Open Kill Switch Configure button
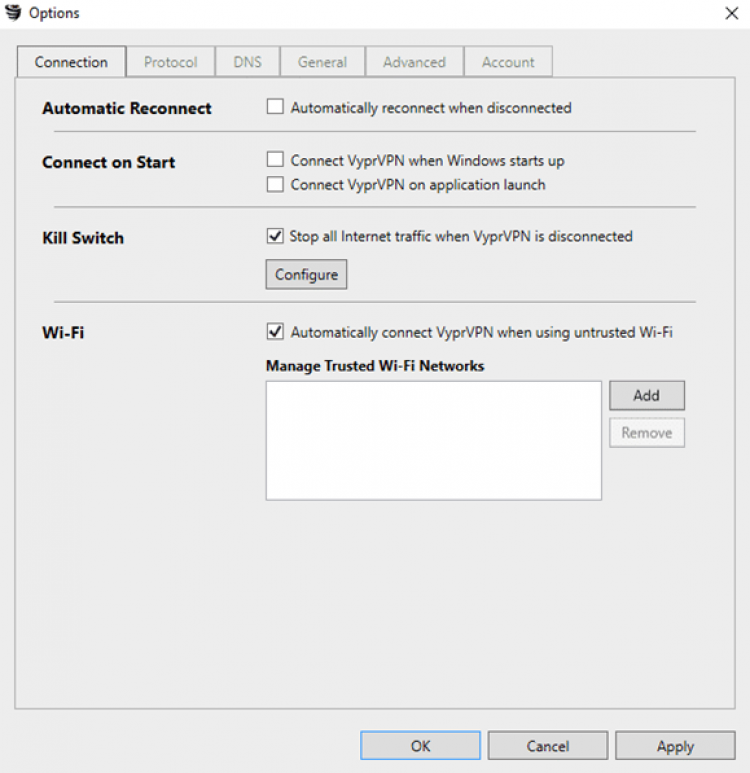The width and height of the screenshot is (750, 773). point(306,274)
